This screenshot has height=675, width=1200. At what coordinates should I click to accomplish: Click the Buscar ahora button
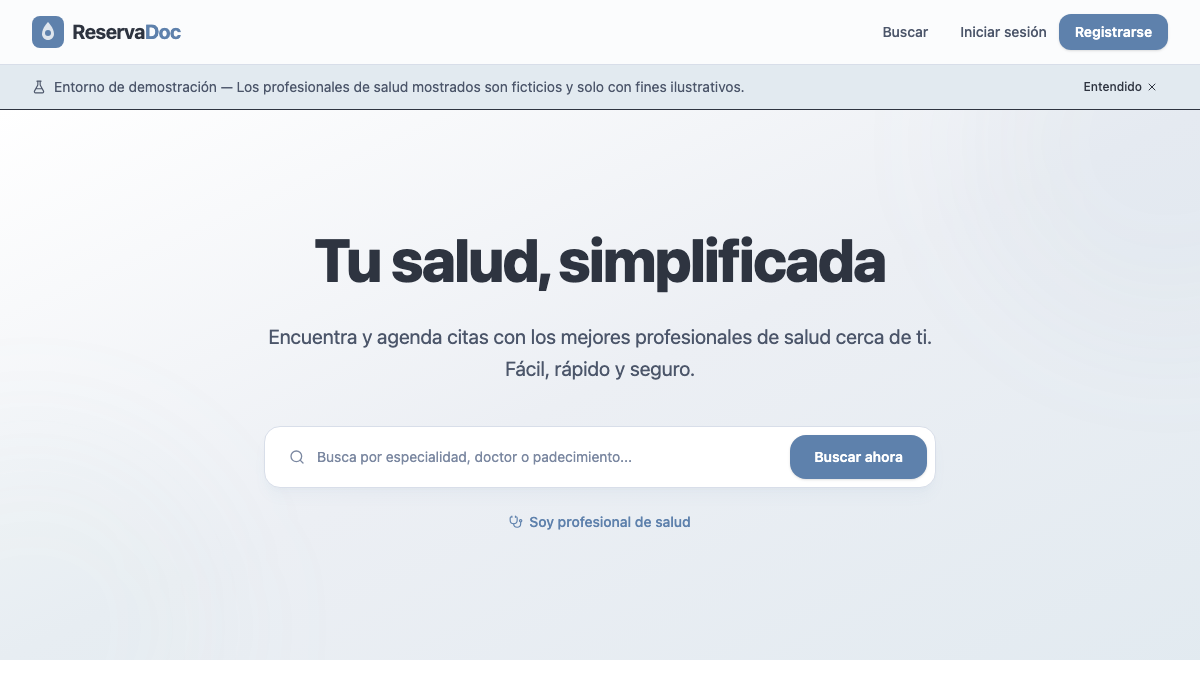click(858, 456)
